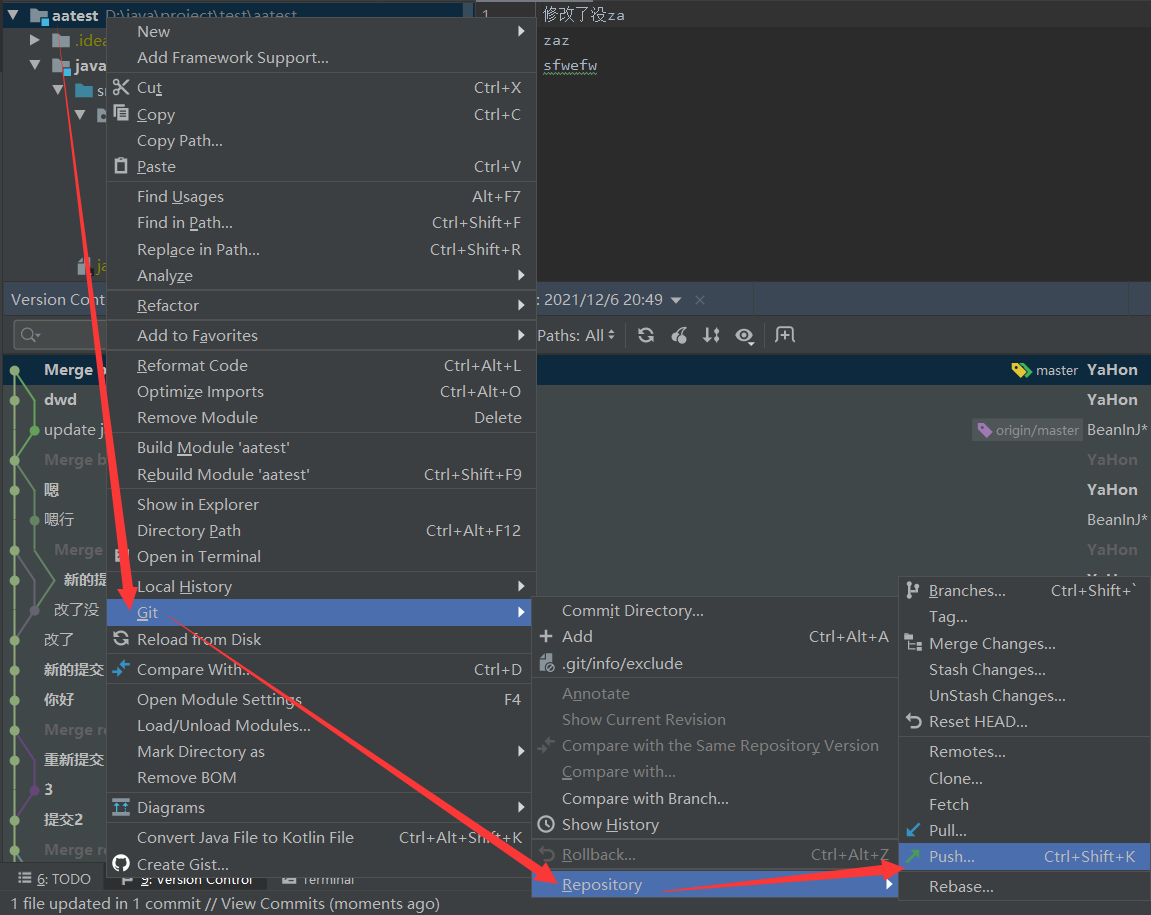Open the Refactor submenu arrow
This screenshot has width=1151, height=915.
point(520,305)
